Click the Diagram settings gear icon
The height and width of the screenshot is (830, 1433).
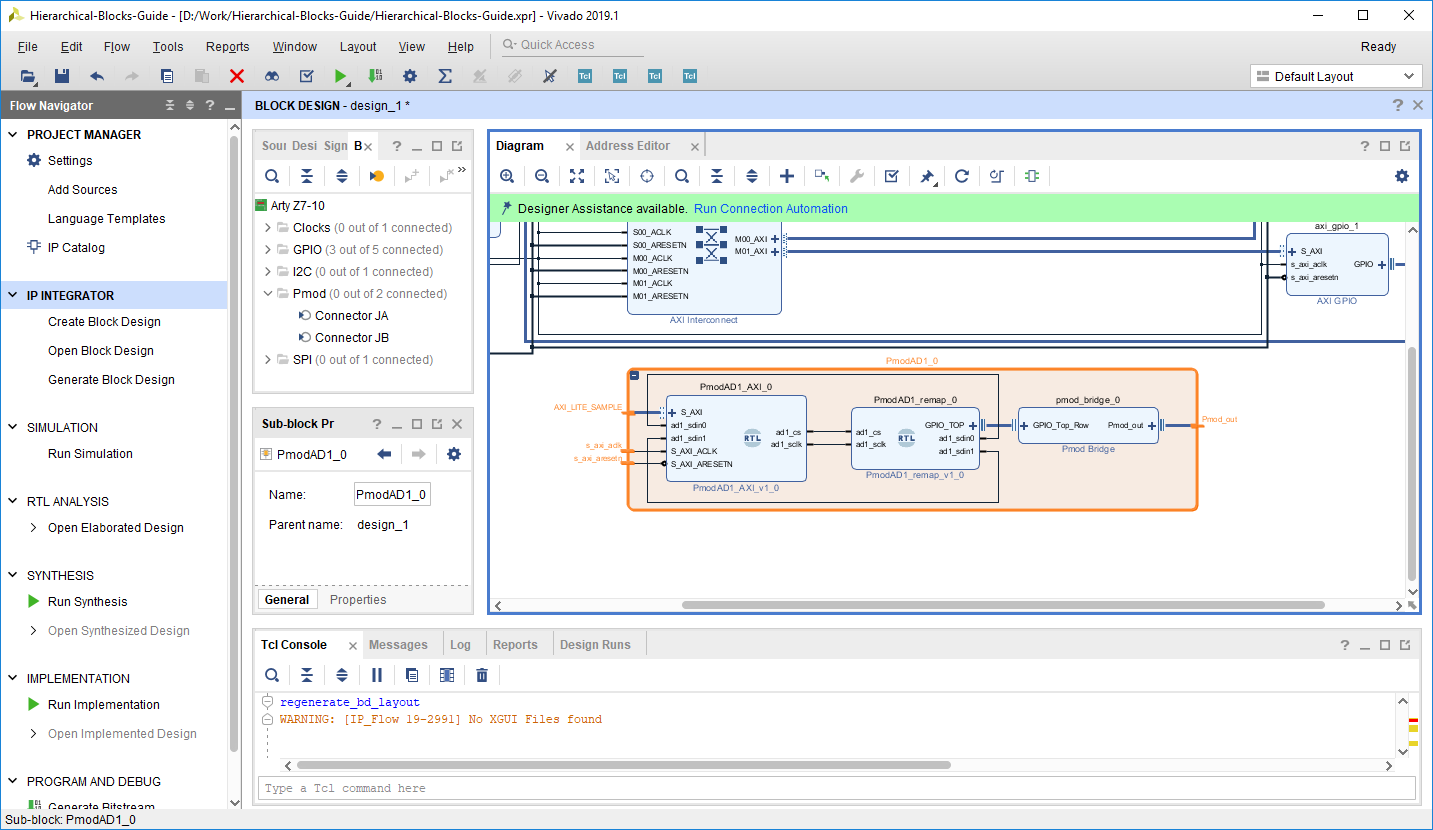1402,176
